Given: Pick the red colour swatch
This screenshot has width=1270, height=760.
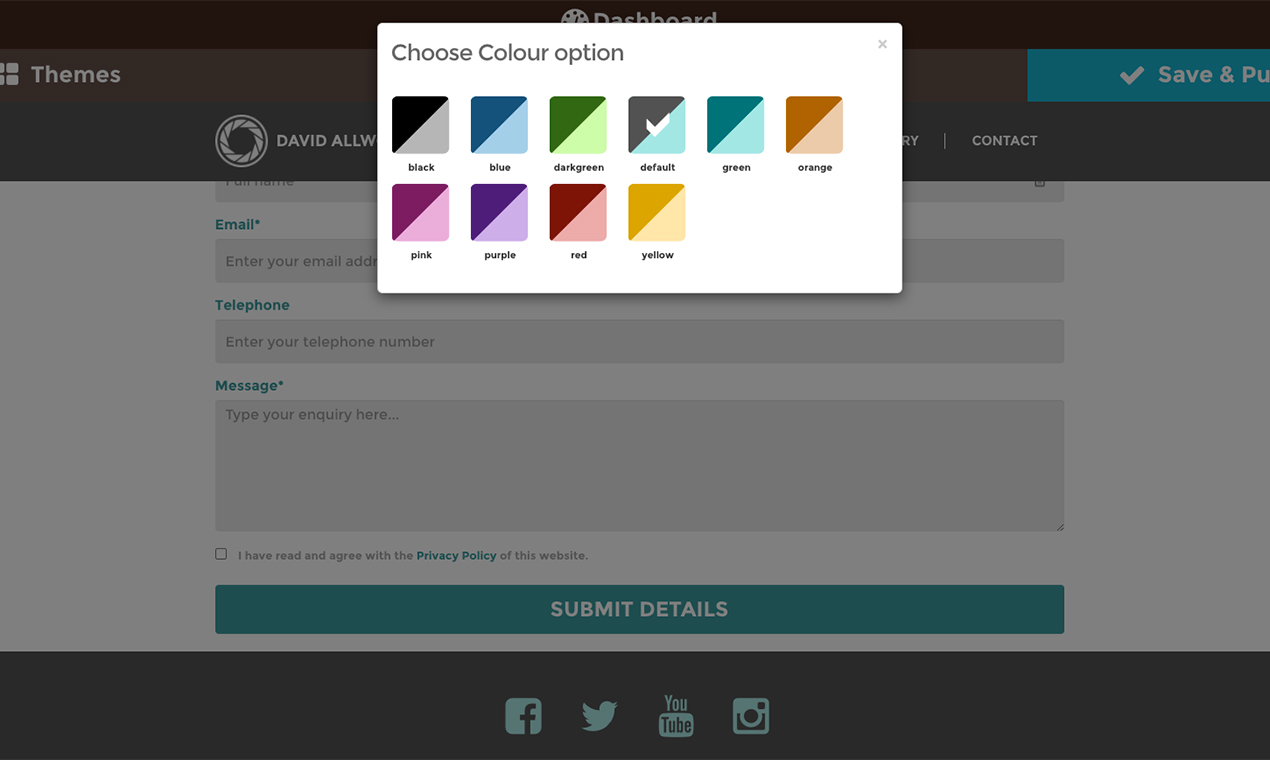Looking at the screenshot, I should coord(578,212).
